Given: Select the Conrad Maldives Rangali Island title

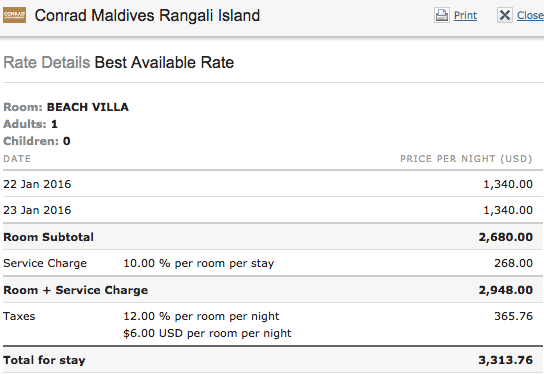Looking at the screenshot, I should coord(147,16).
